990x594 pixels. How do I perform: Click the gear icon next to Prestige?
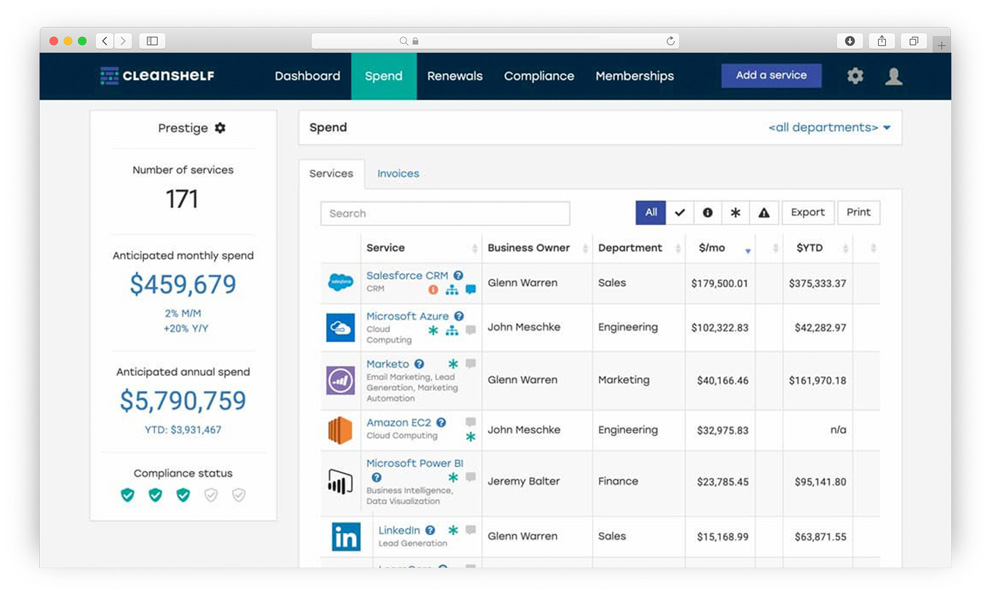[x=220, y=128]
